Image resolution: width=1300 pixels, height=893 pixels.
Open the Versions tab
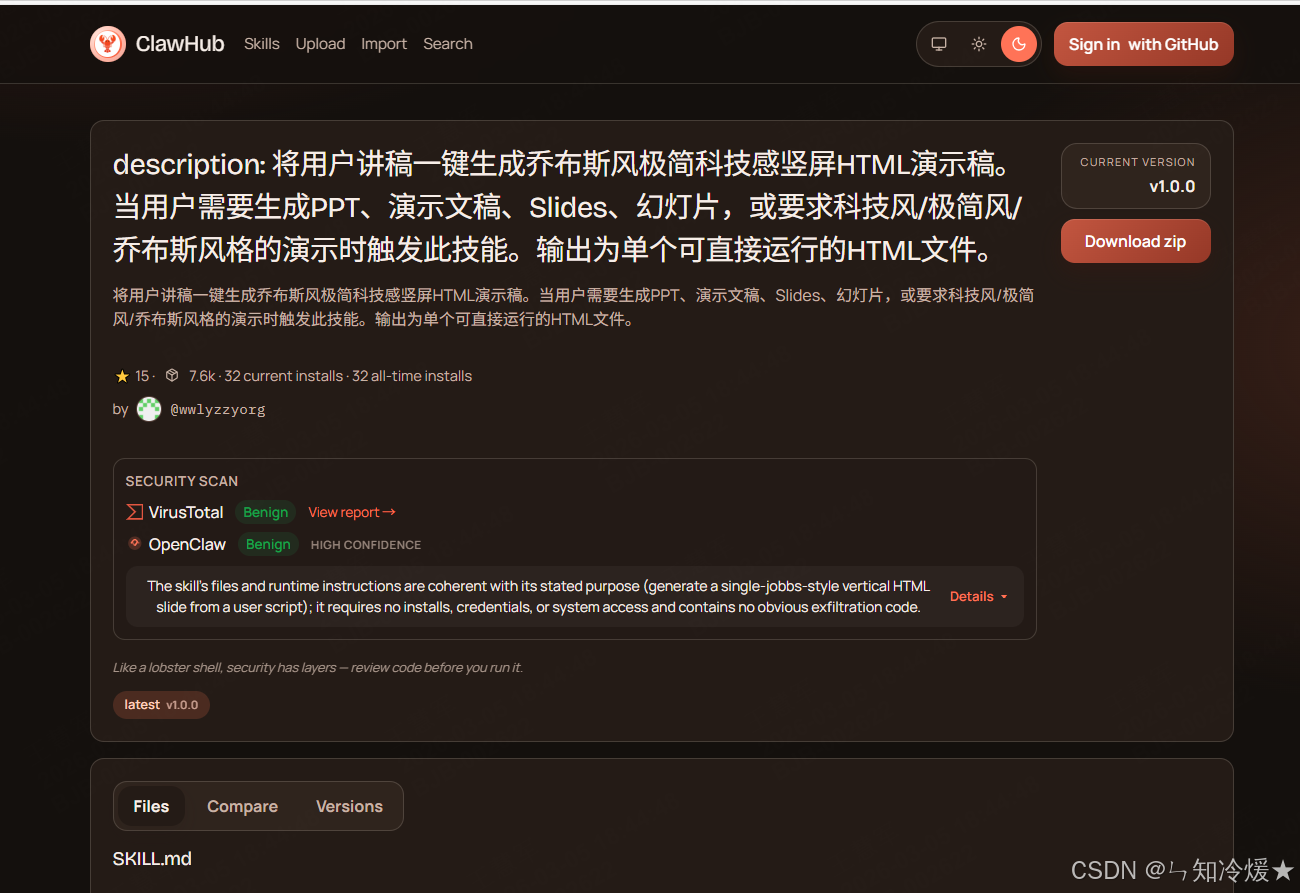coord(349,806)
